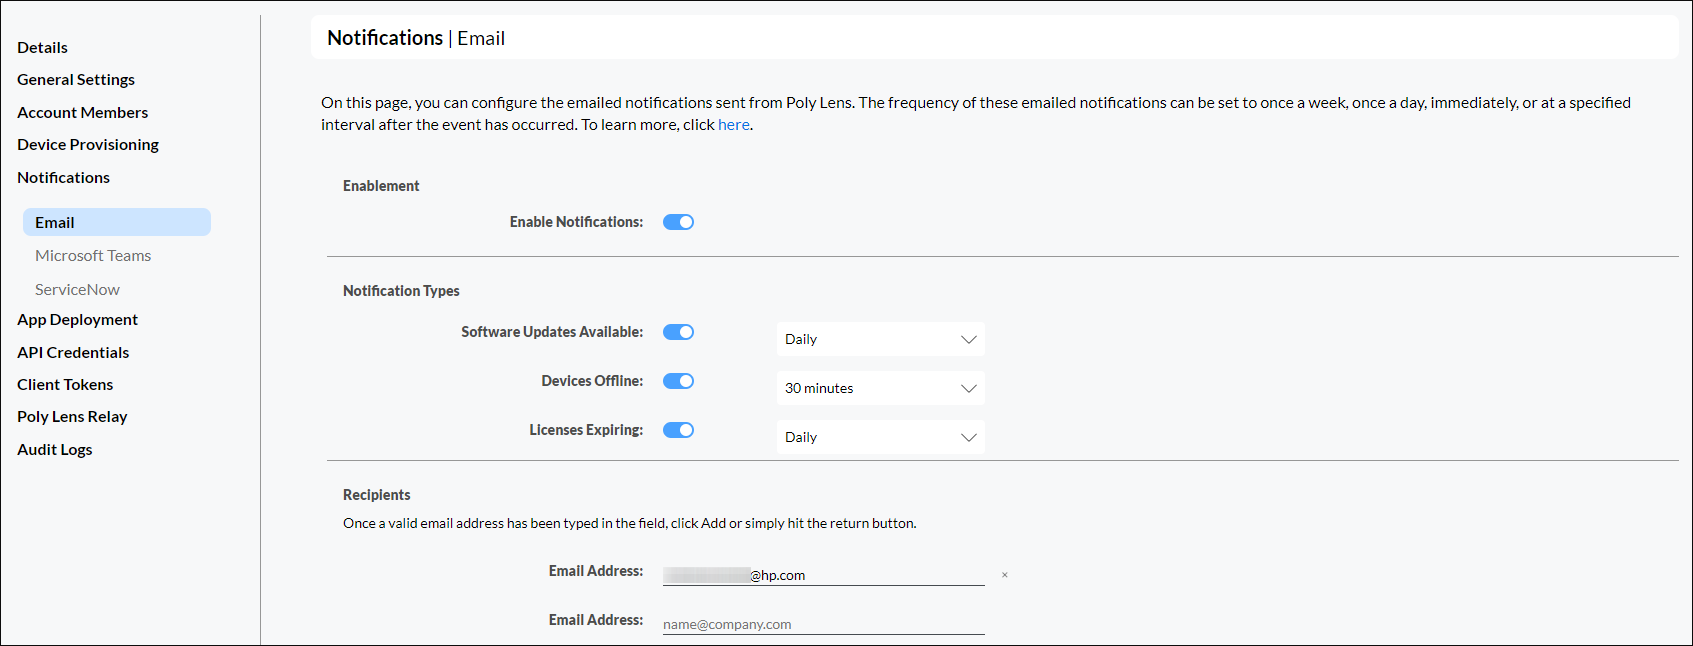Click the Notifications | Email page heading

tap(416, 38)
